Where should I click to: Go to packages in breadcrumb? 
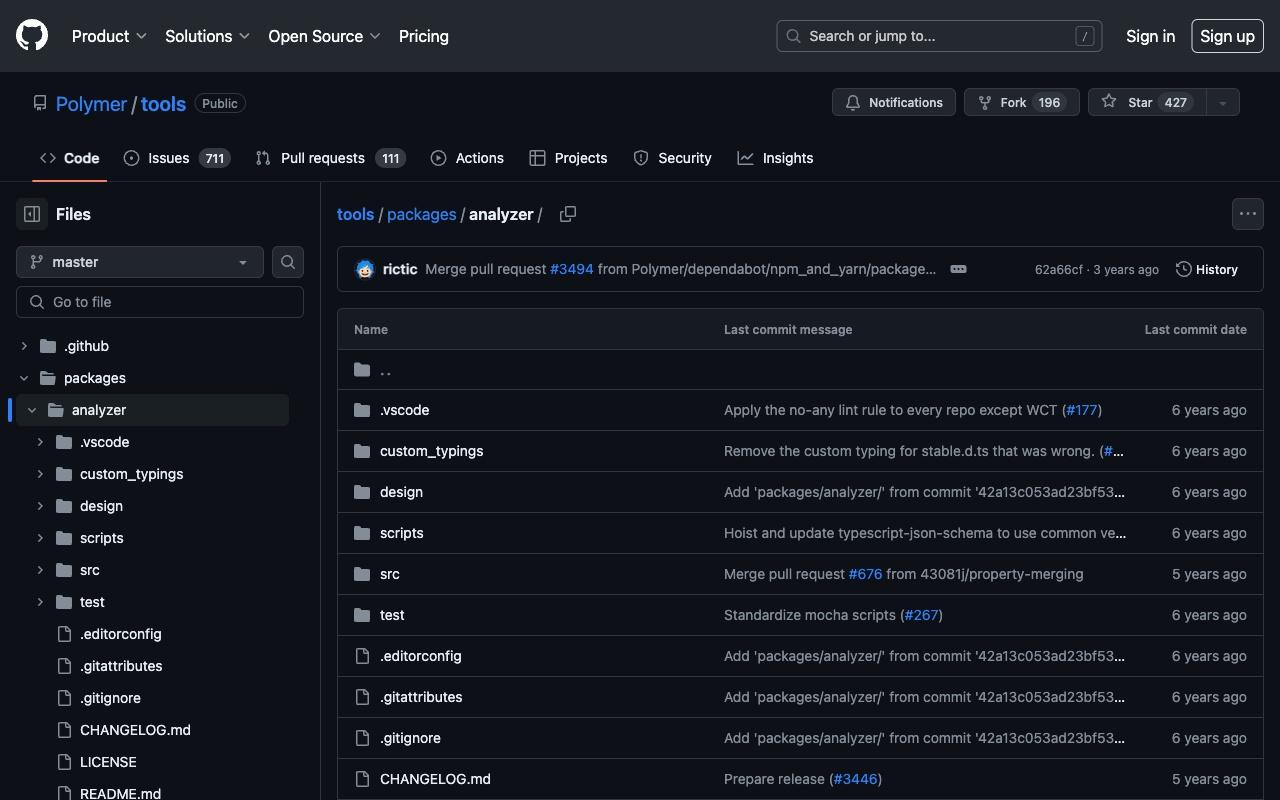[421, 214]
